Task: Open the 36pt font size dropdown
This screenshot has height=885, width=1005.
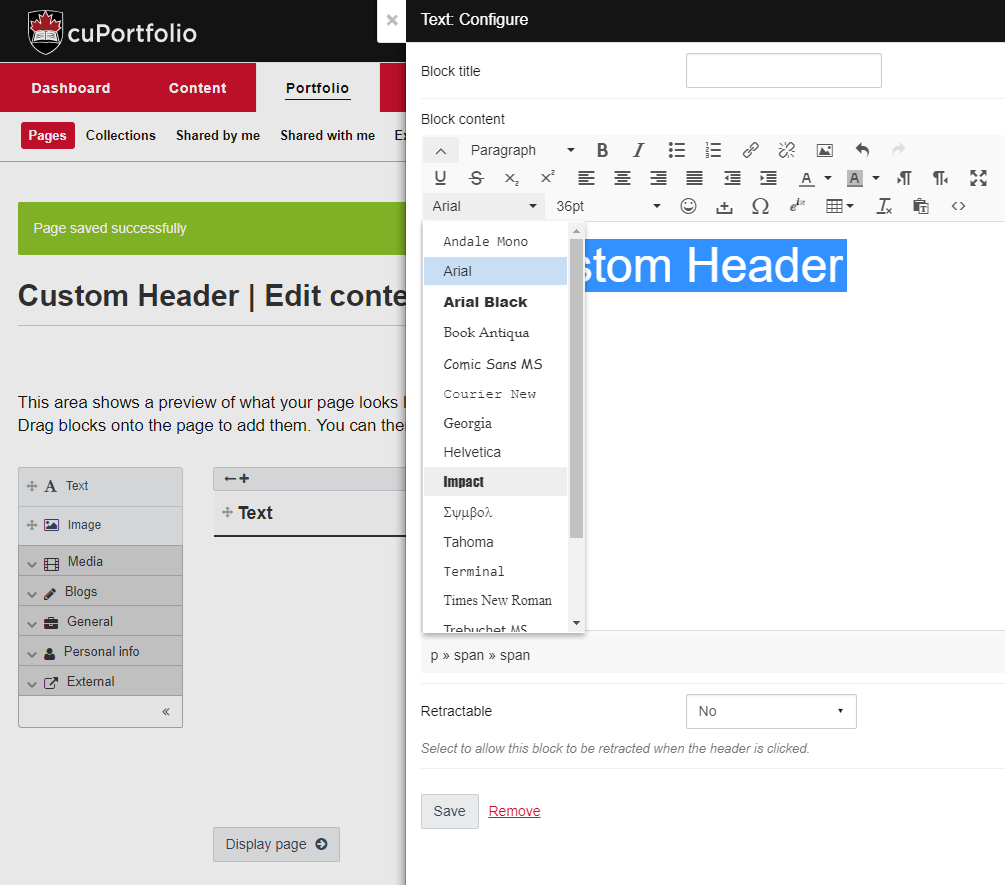Action: (608, 206)
